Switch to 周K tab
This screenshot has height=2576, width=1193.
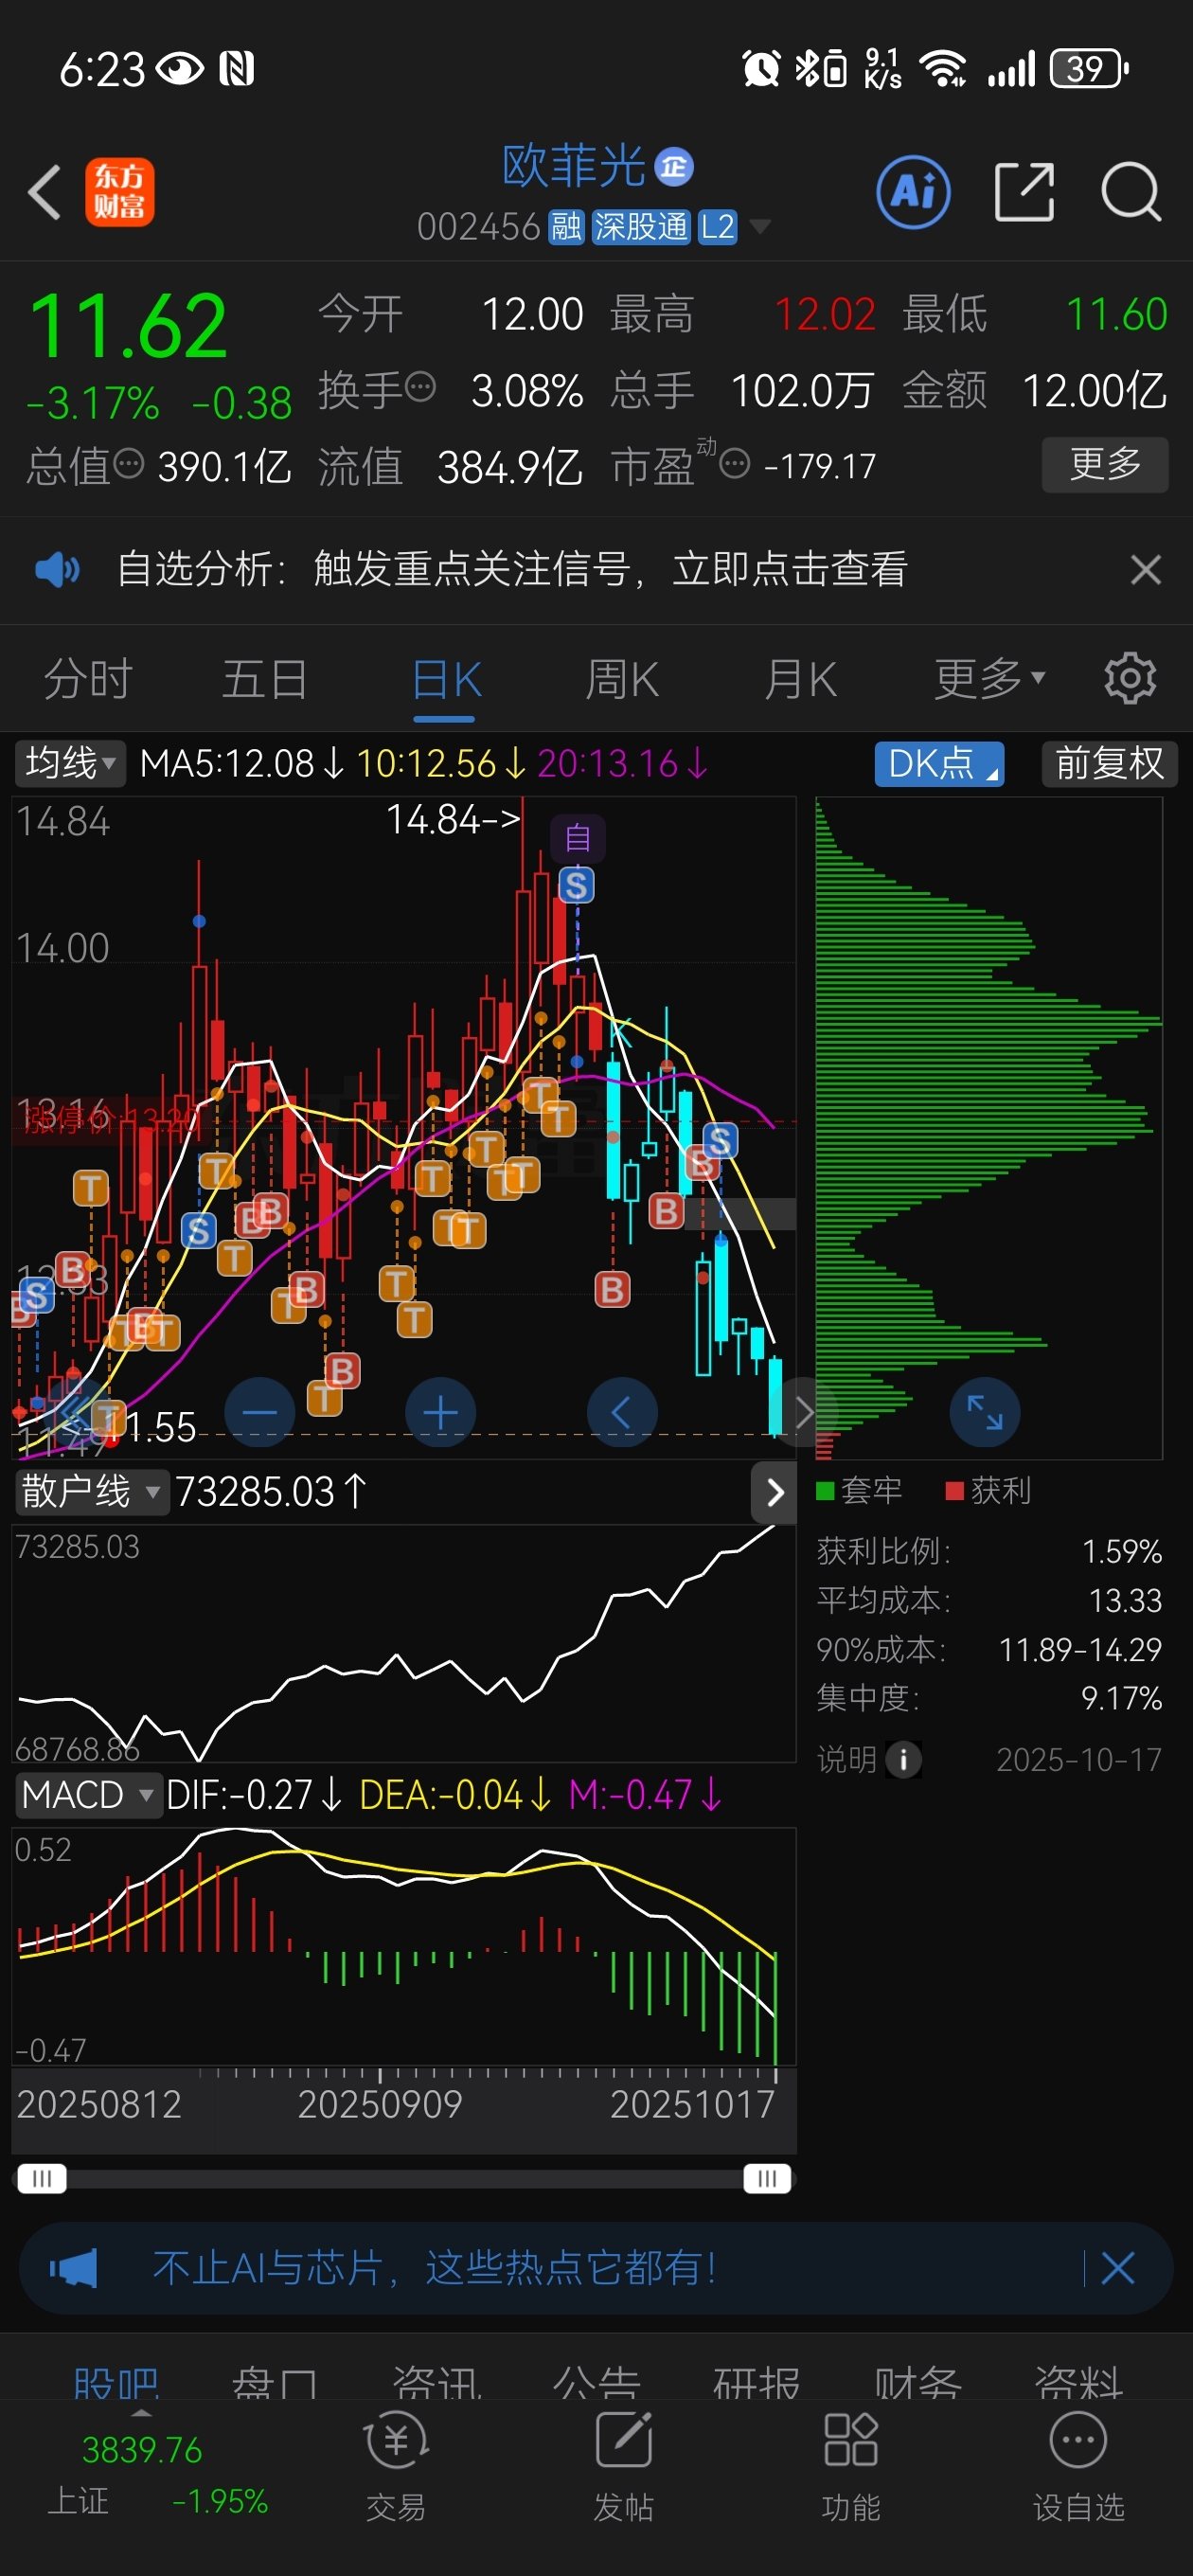[x=621, y=680]
